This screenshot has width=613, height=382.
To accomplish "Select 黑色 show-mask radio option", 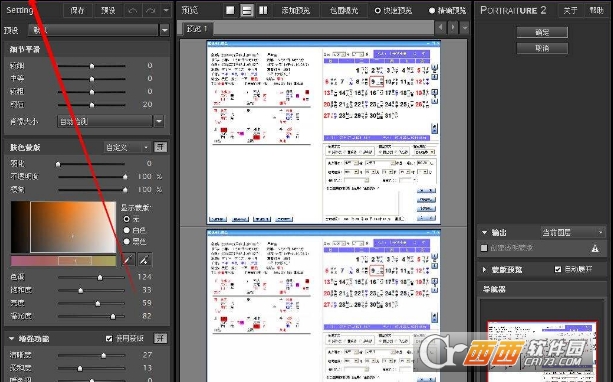I will [127, 241].
